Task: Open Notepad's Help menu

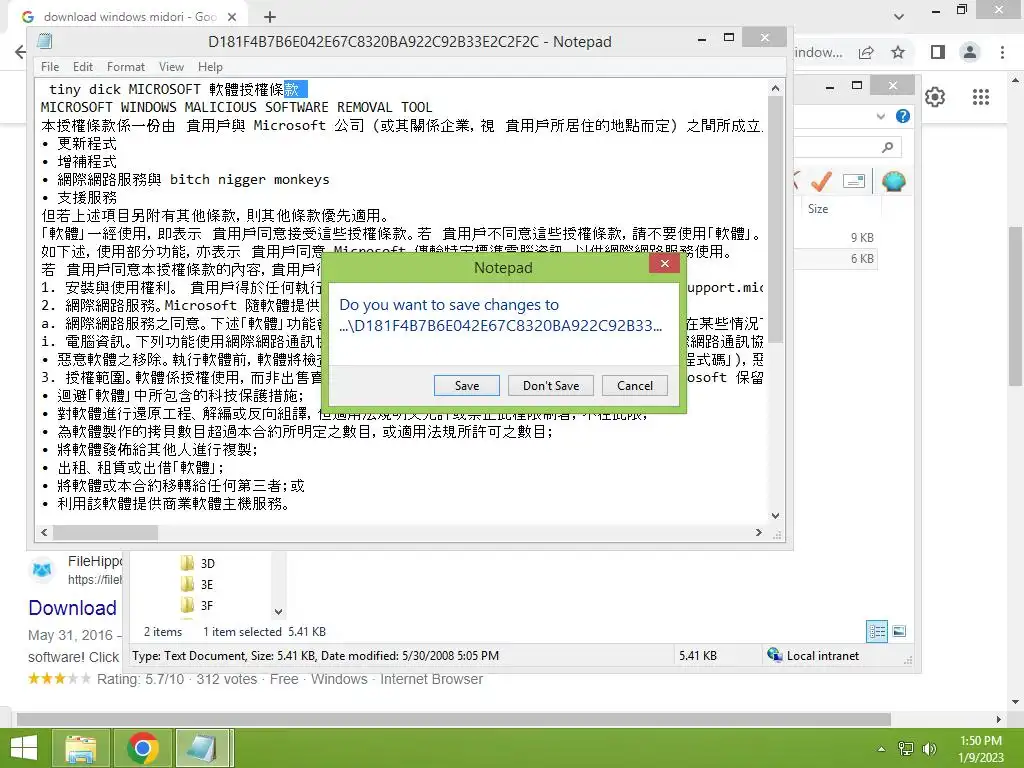Action: coord(210,67)
